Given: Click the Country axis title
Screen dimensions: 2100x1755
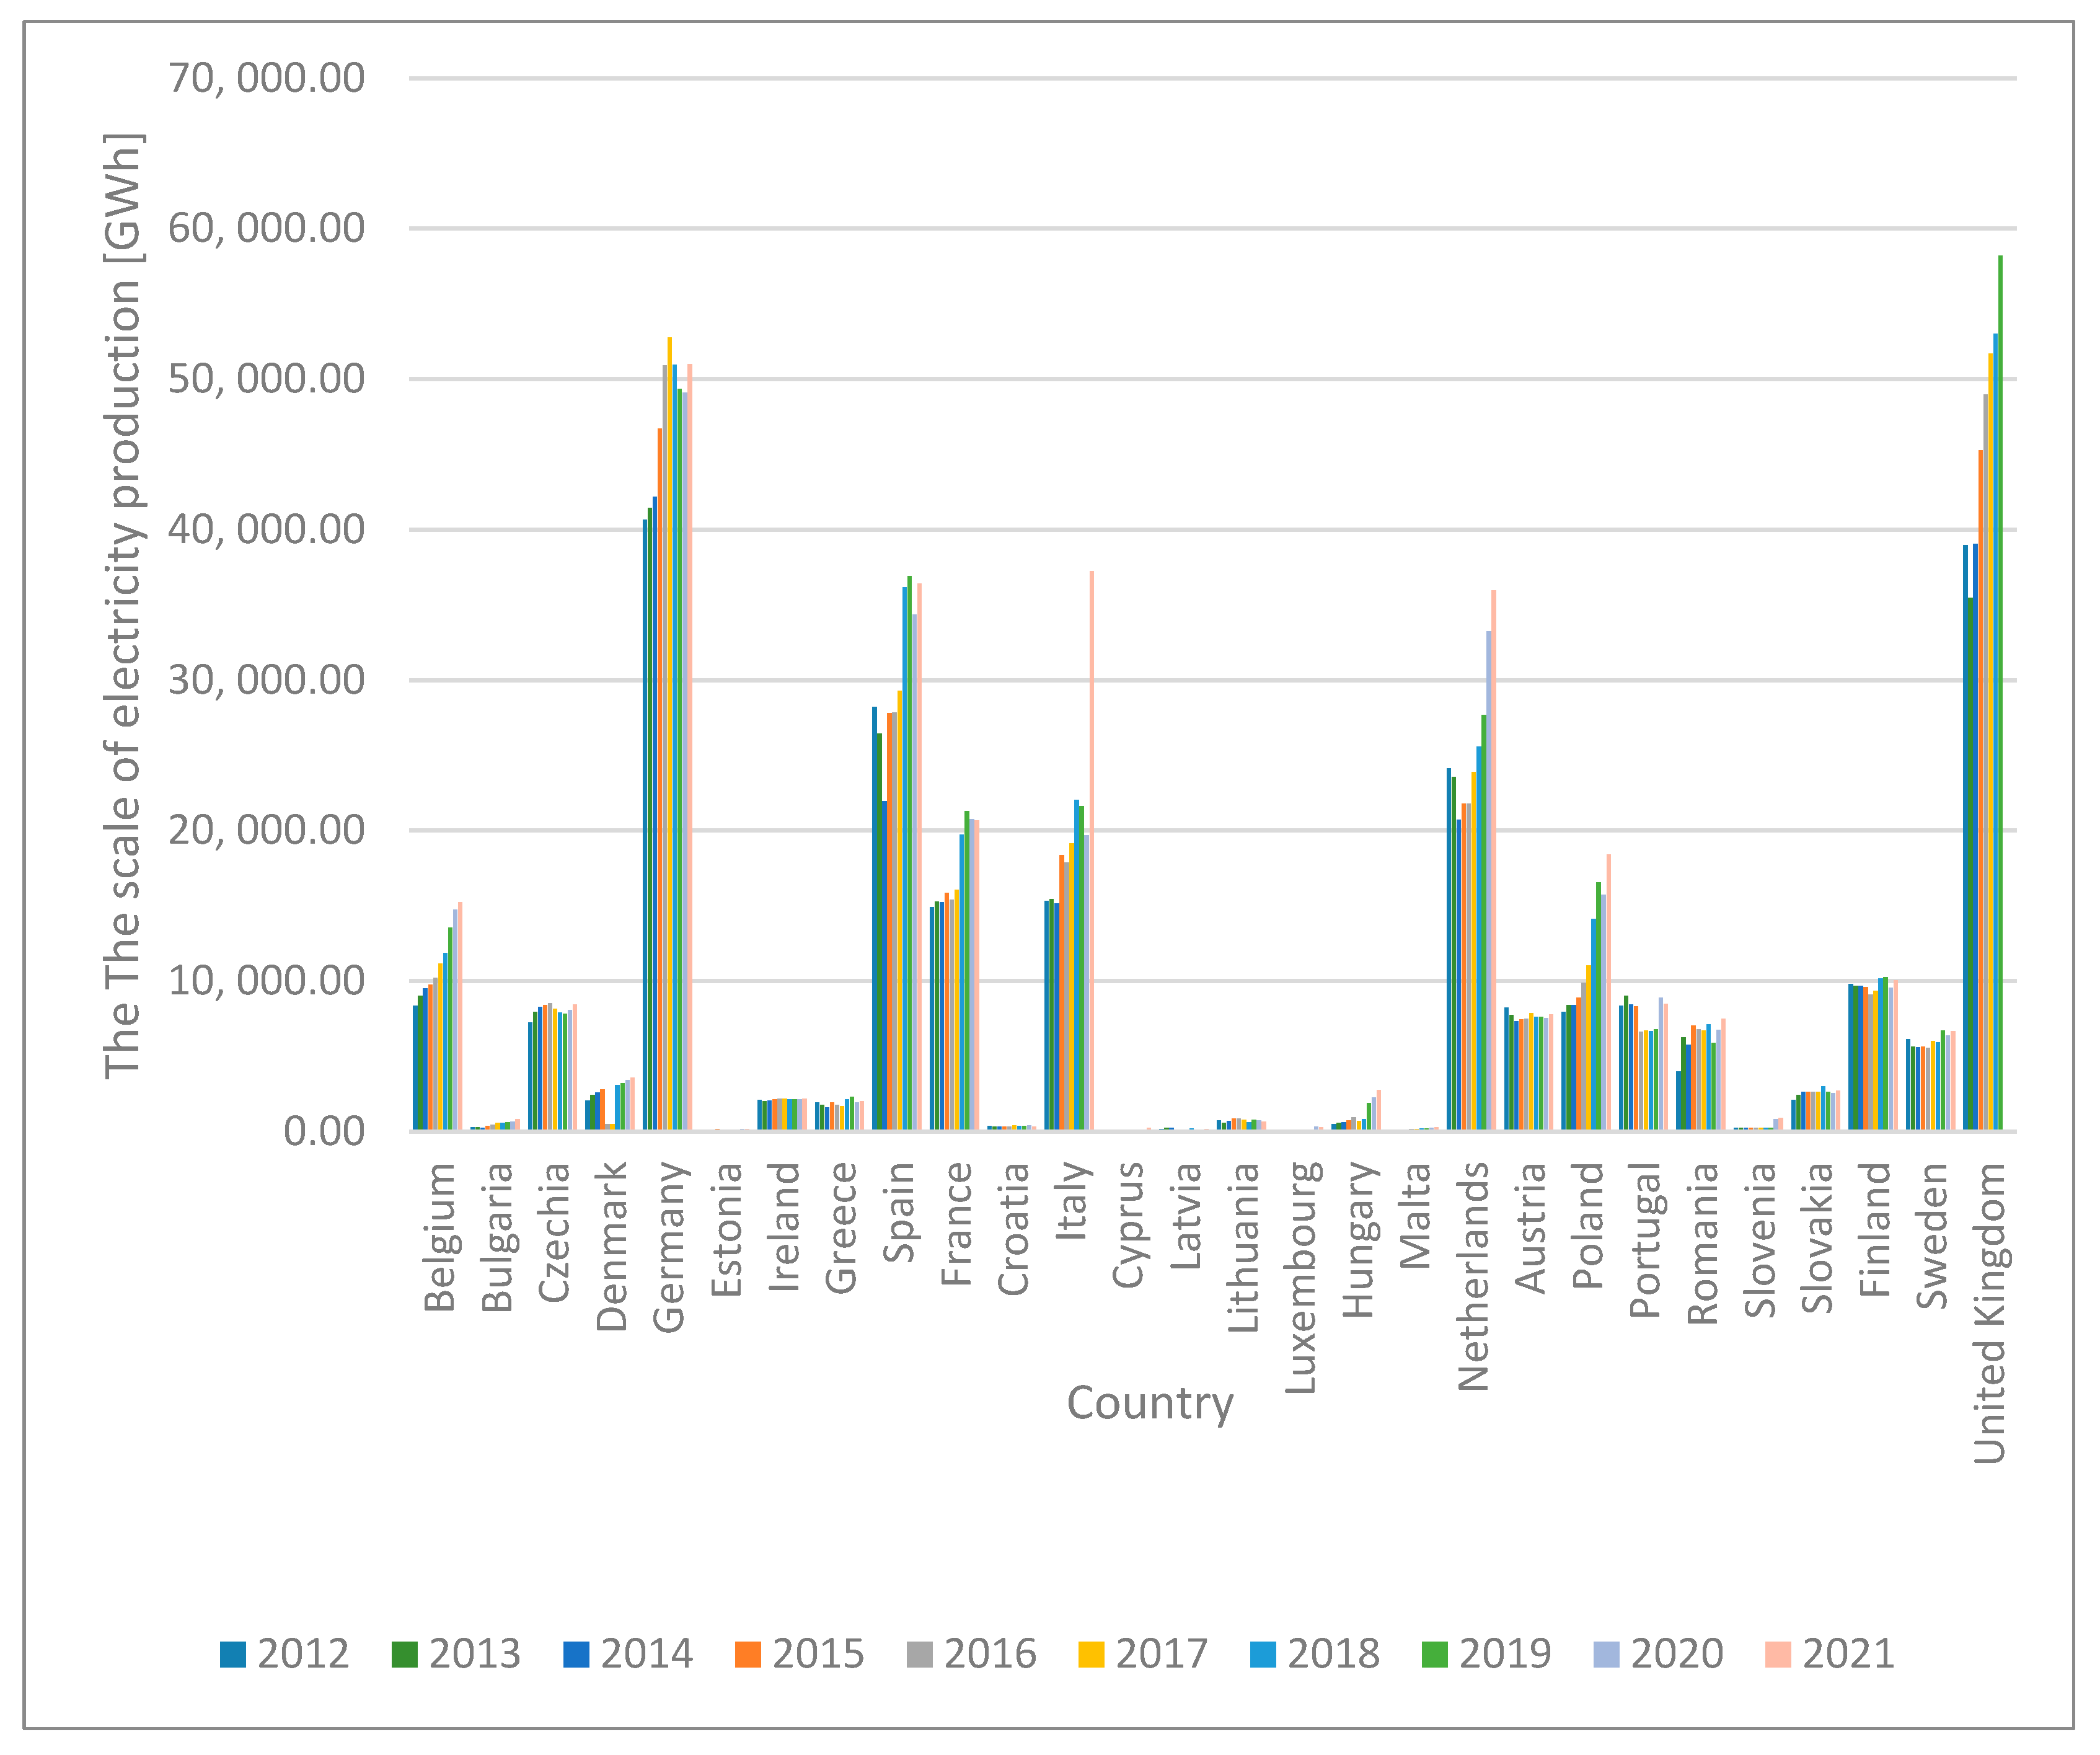Looking at the screenshot, I should coord(1150,1403).
